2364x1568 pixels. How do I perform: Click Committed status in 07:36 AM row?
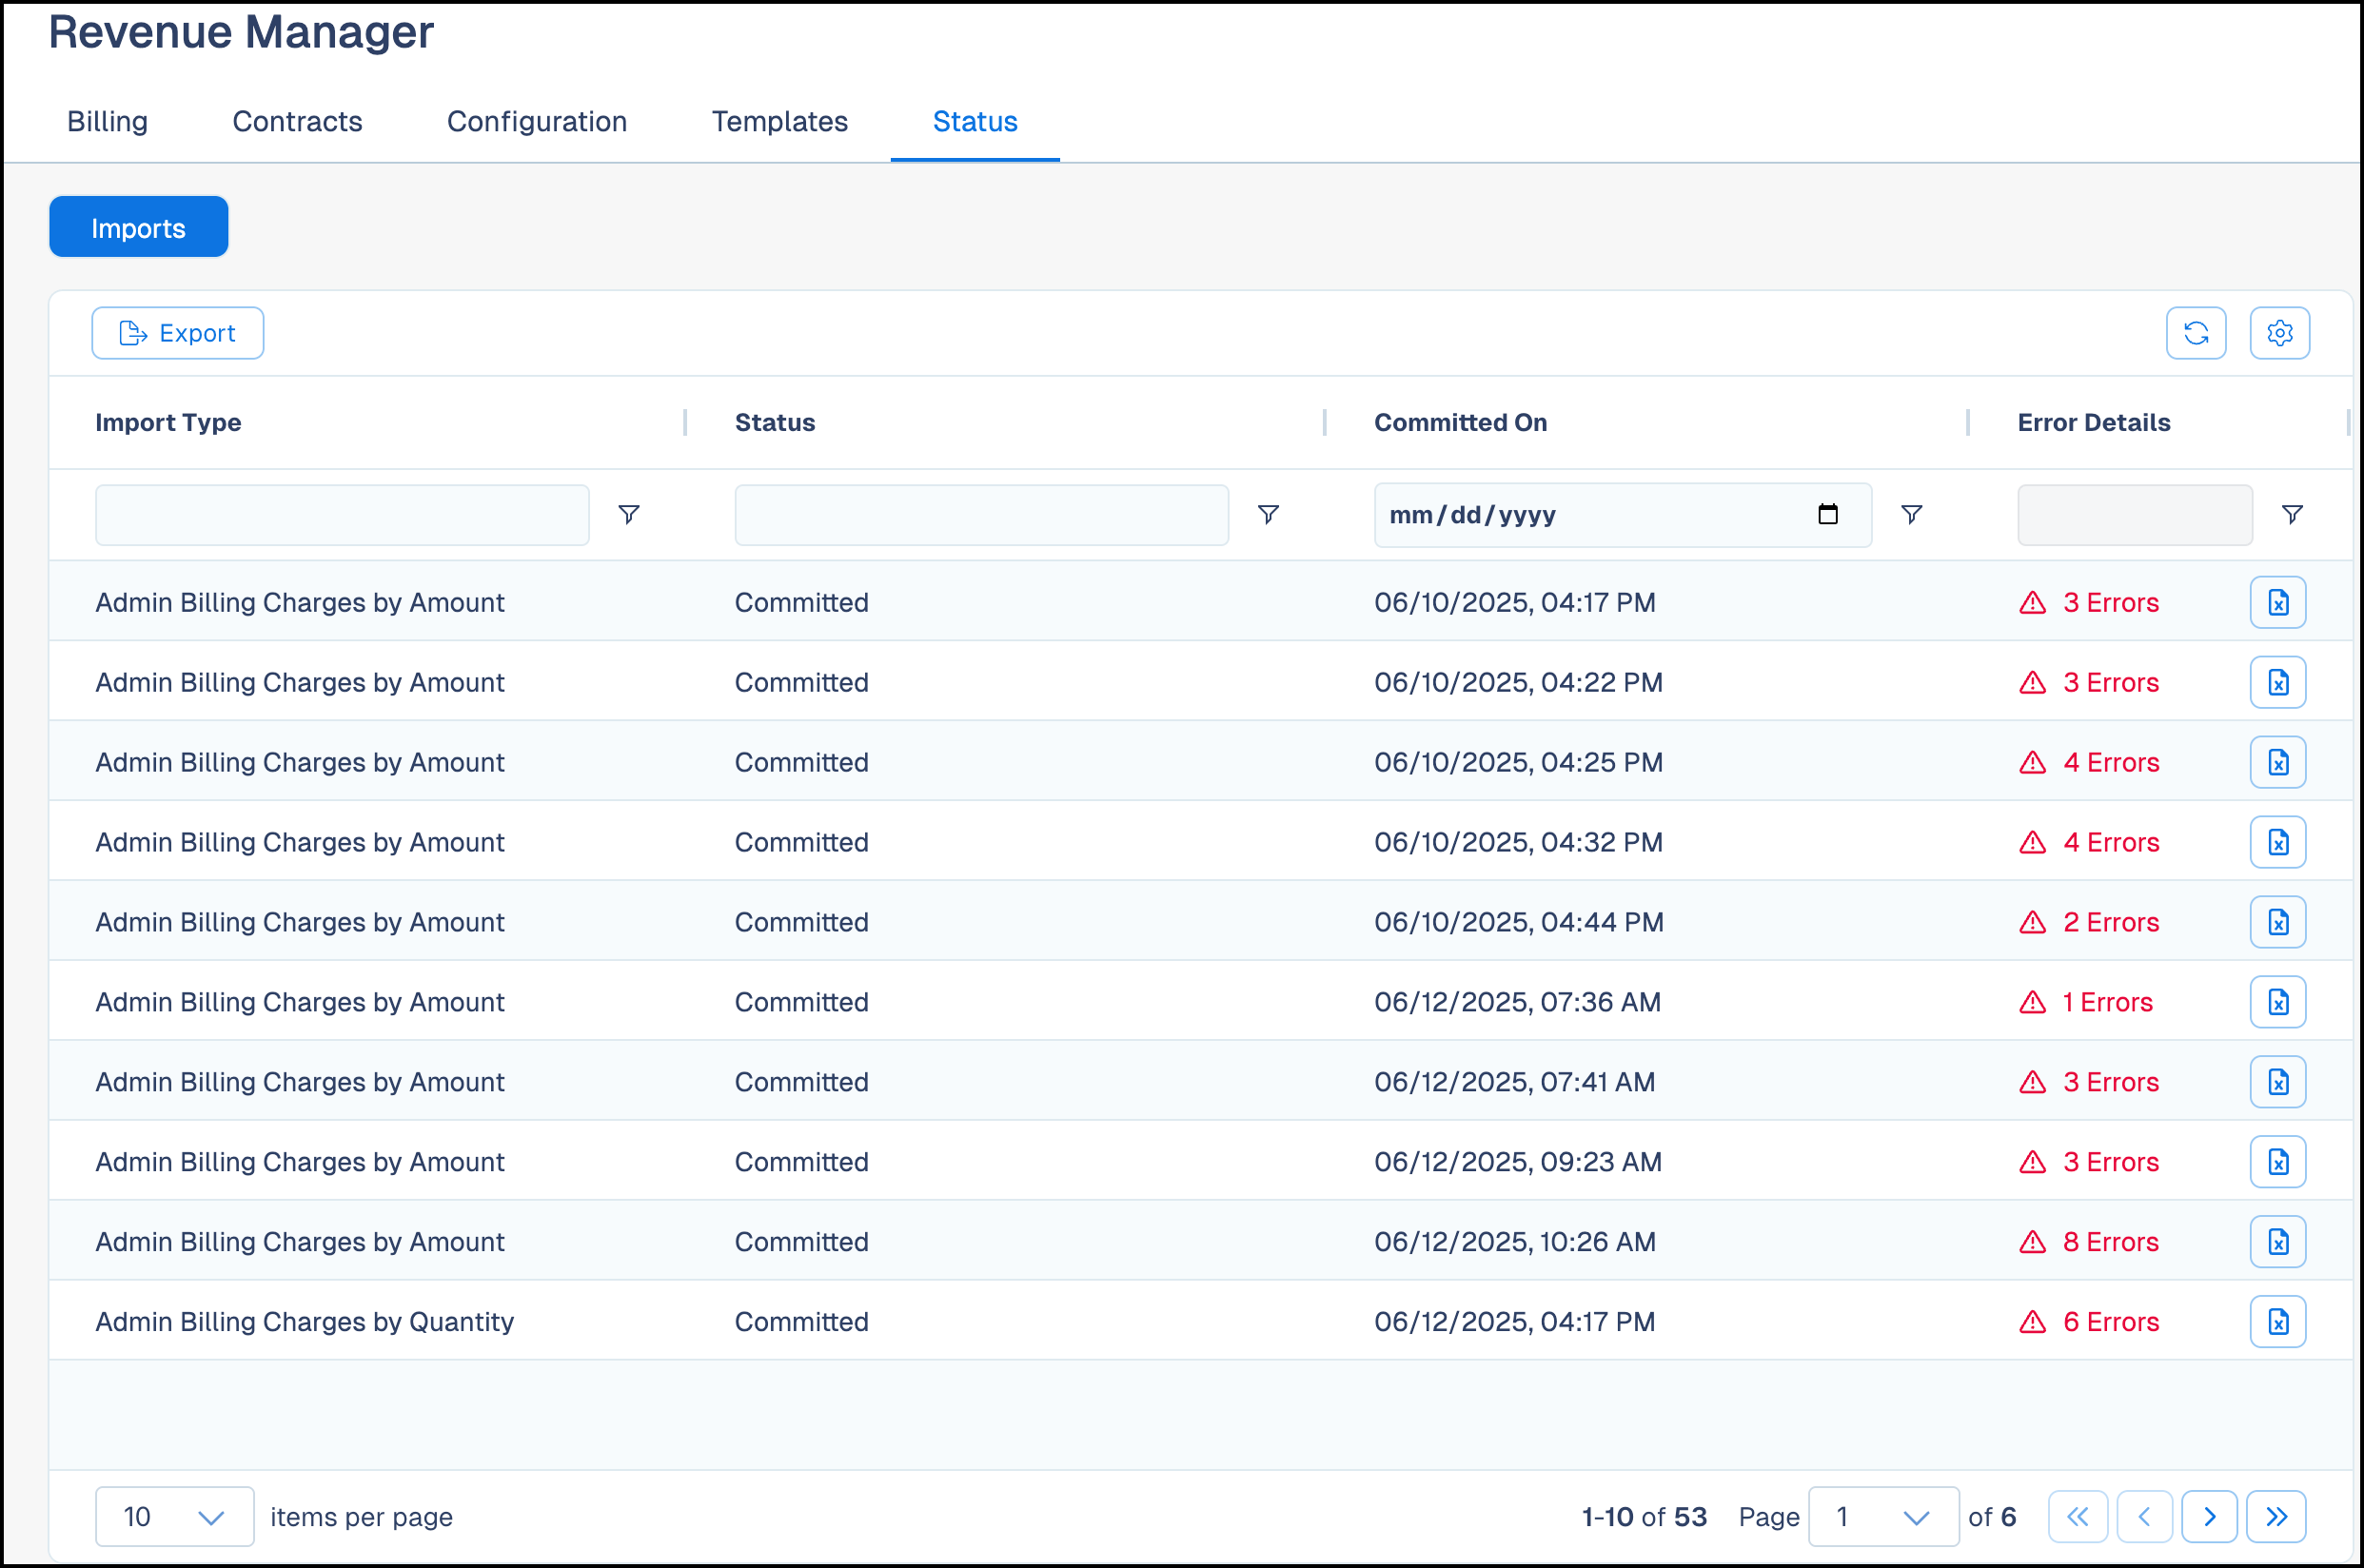tap(801, 1002)
